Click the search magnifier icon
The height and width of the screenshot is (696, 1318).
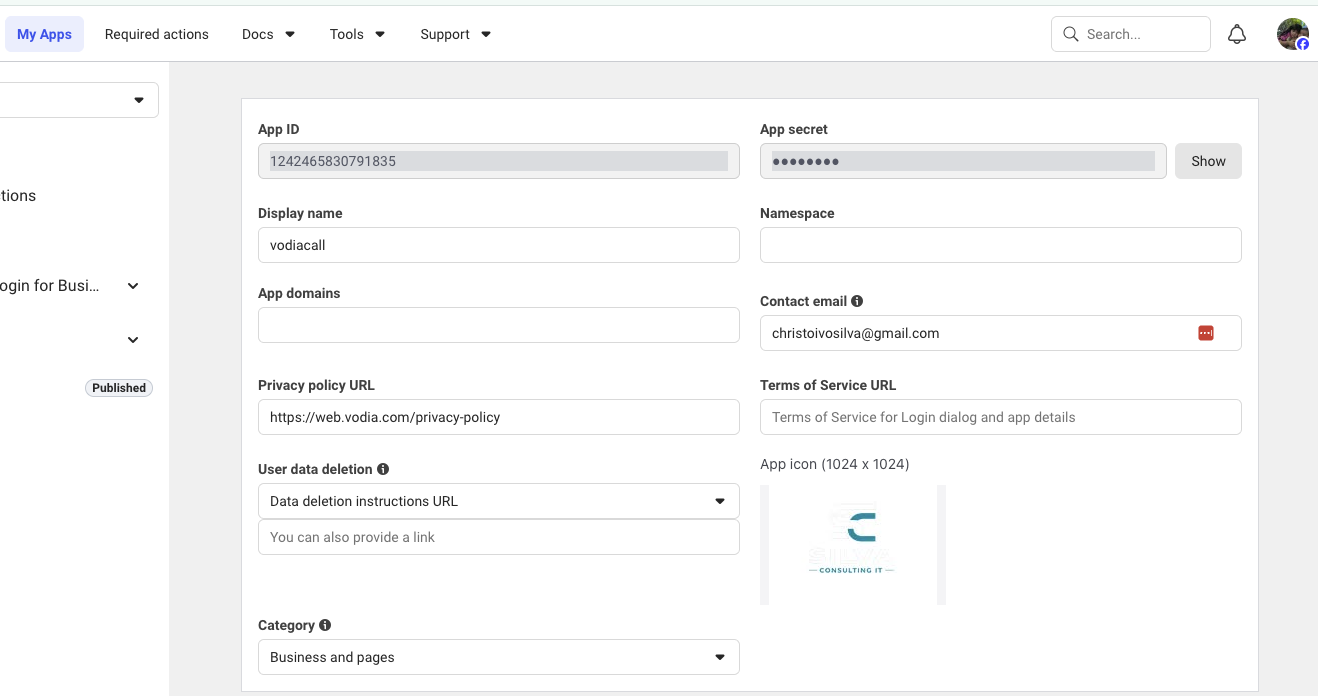(x=1071, y=34)
